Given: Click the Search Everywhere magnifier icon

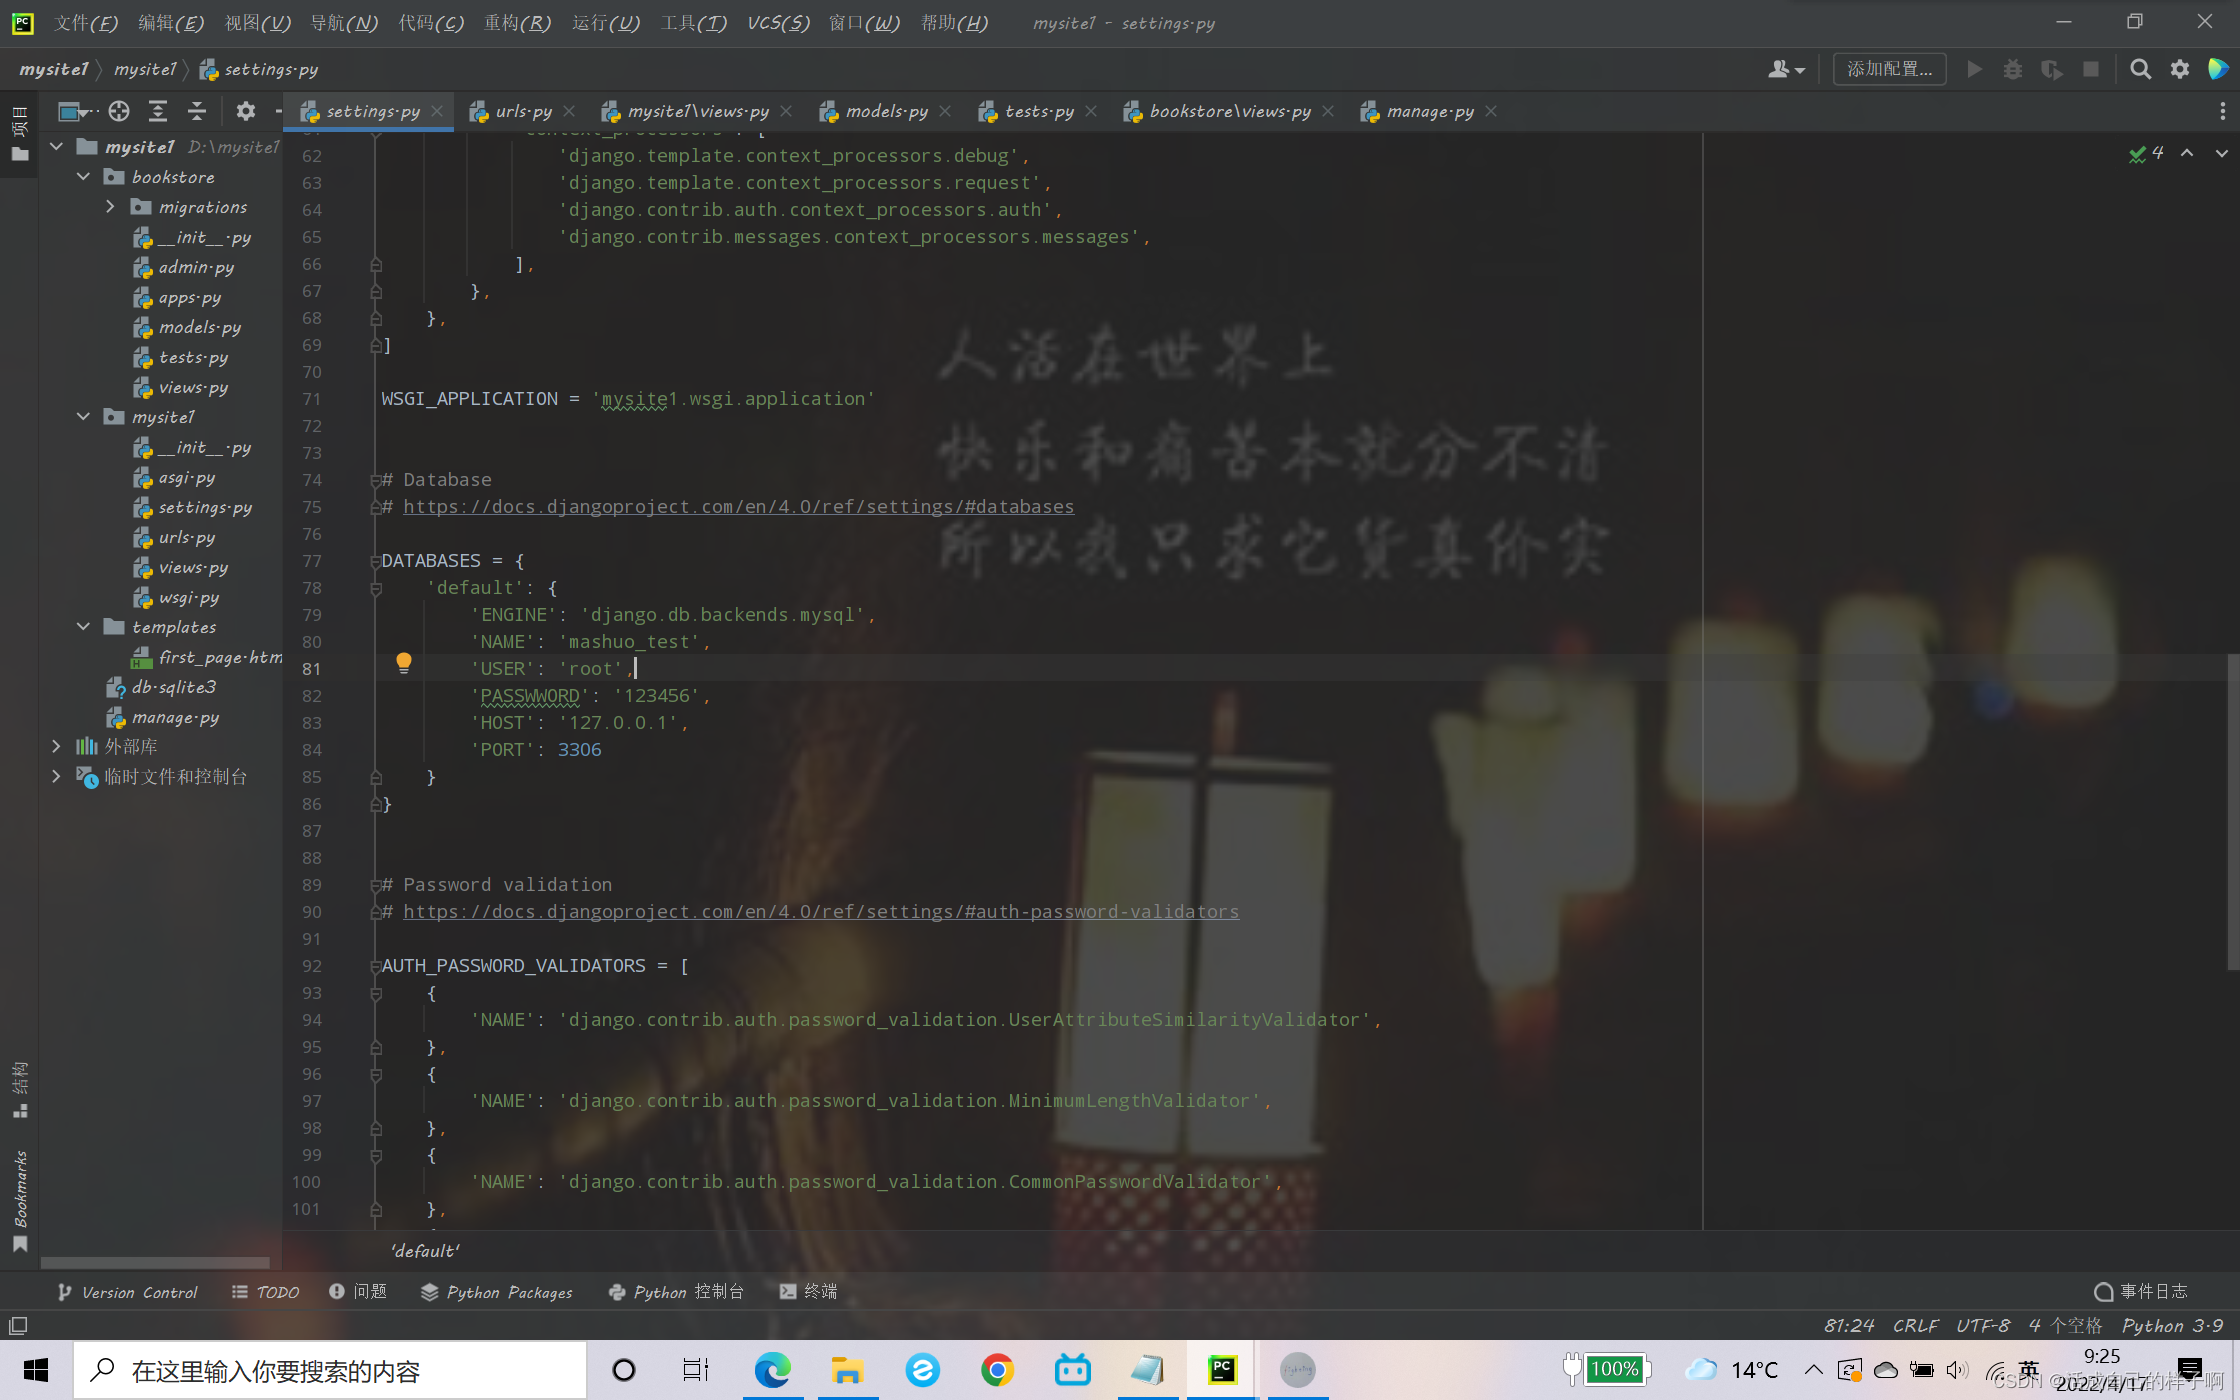Looking at the screenshot, I should tap(2140, 69).
